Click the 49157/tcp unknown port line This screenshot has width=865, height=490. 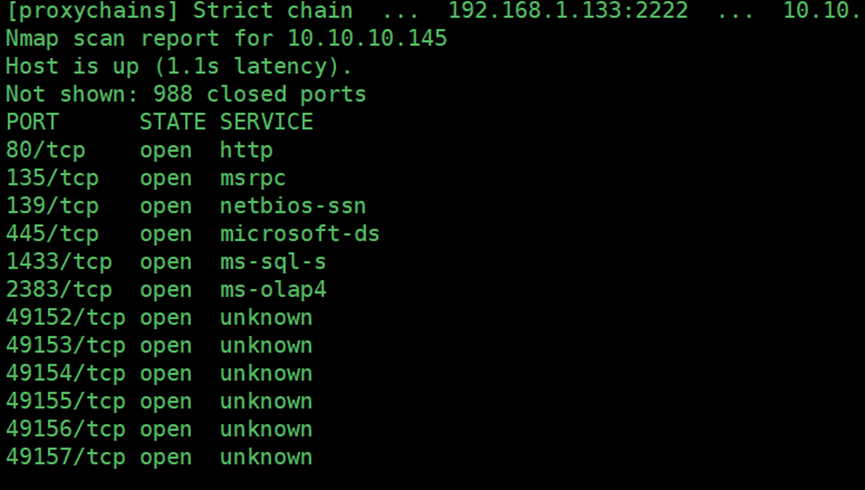tap(159, 457)
